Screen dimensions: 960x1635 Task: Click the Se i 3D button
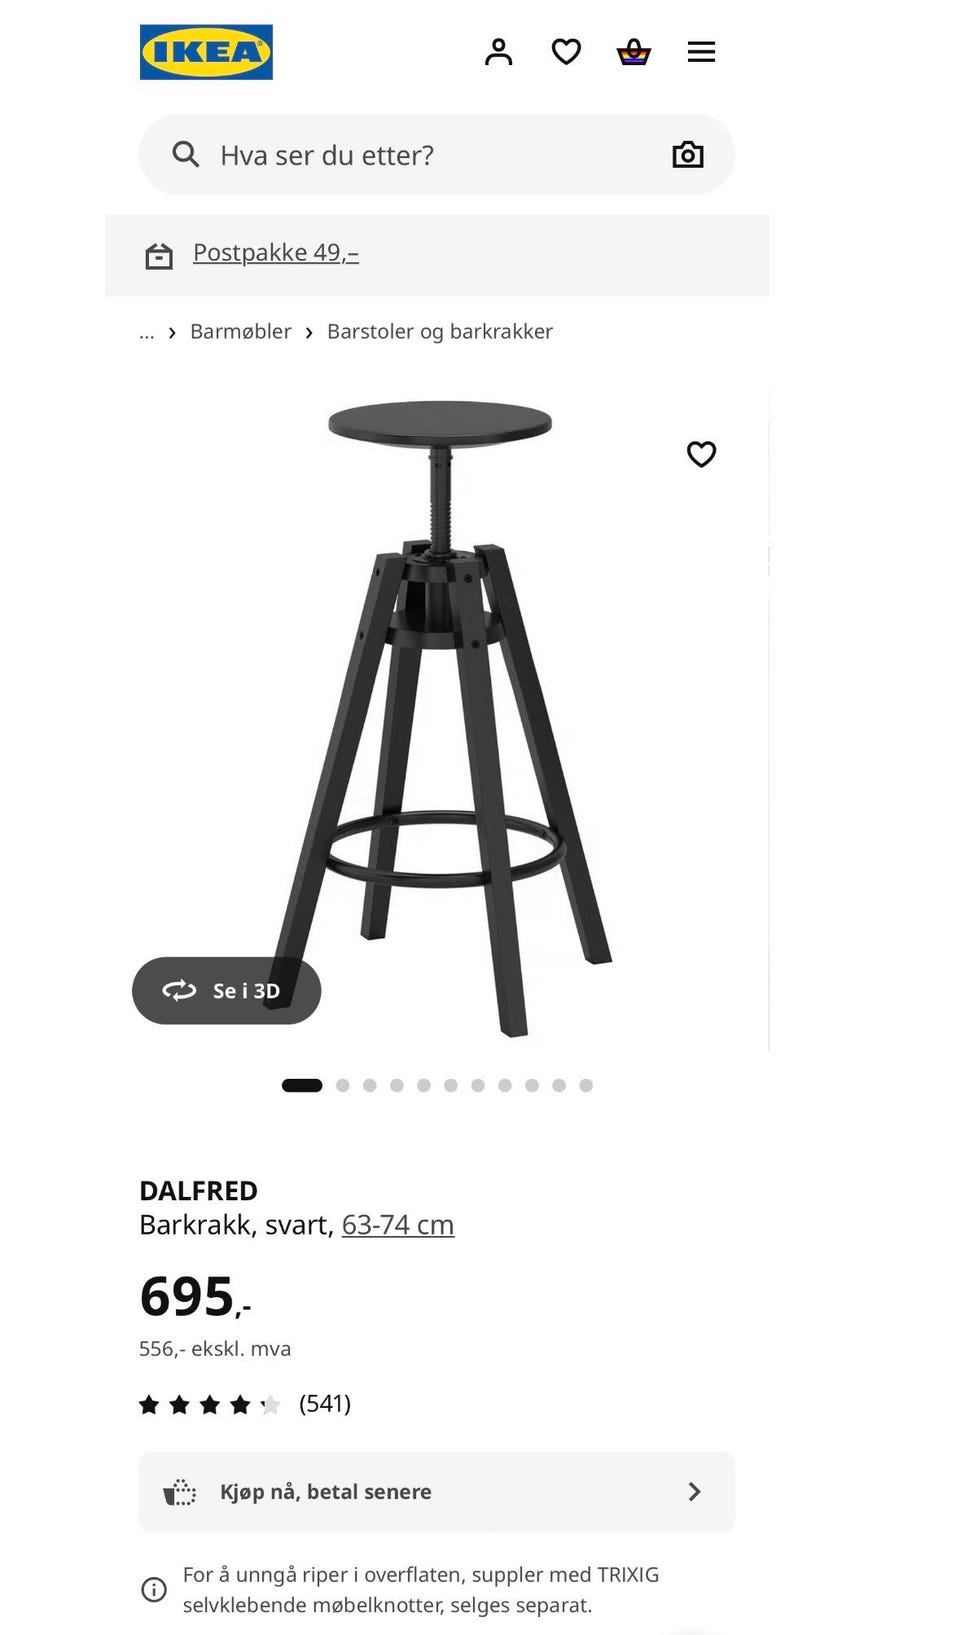click(226, 990)
